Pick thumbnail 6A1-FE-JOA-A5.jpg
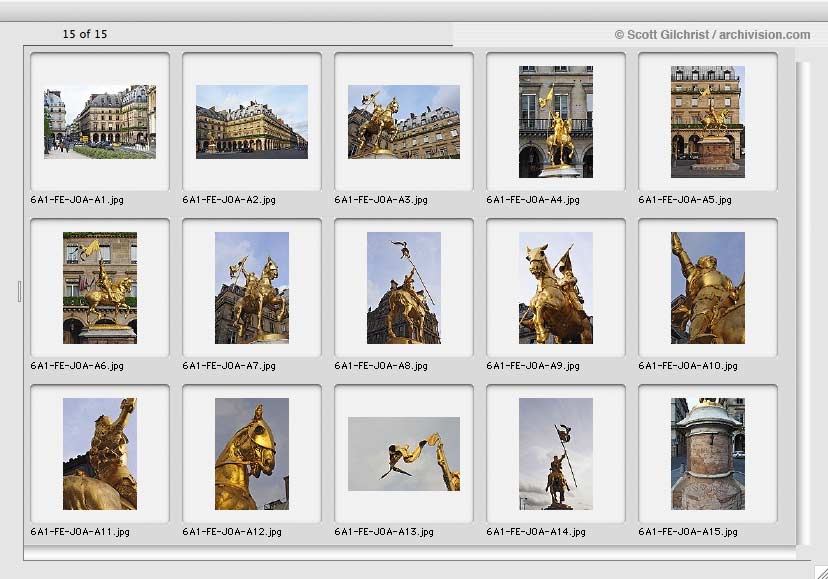 click(x=708, y=122)
